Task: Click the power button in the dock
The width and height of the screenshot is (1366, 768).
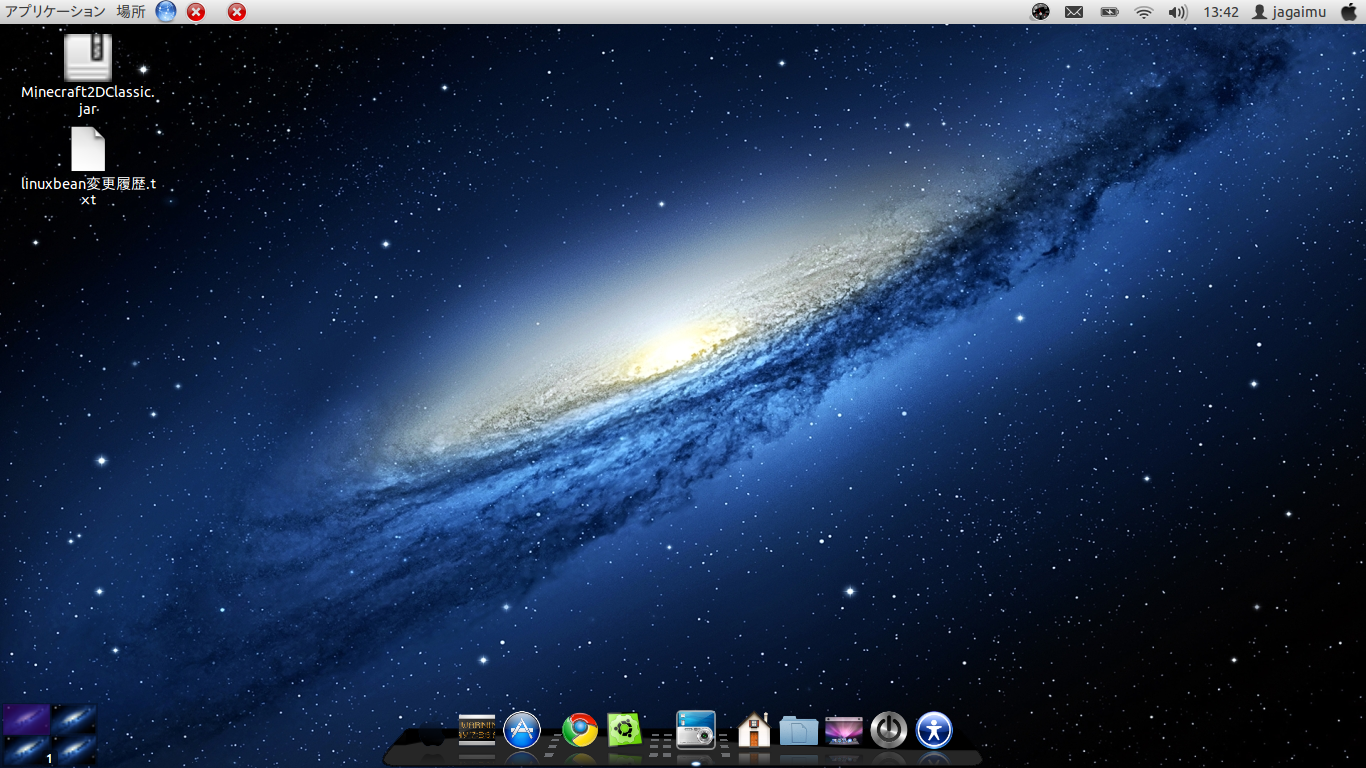Action: [888, 730]
